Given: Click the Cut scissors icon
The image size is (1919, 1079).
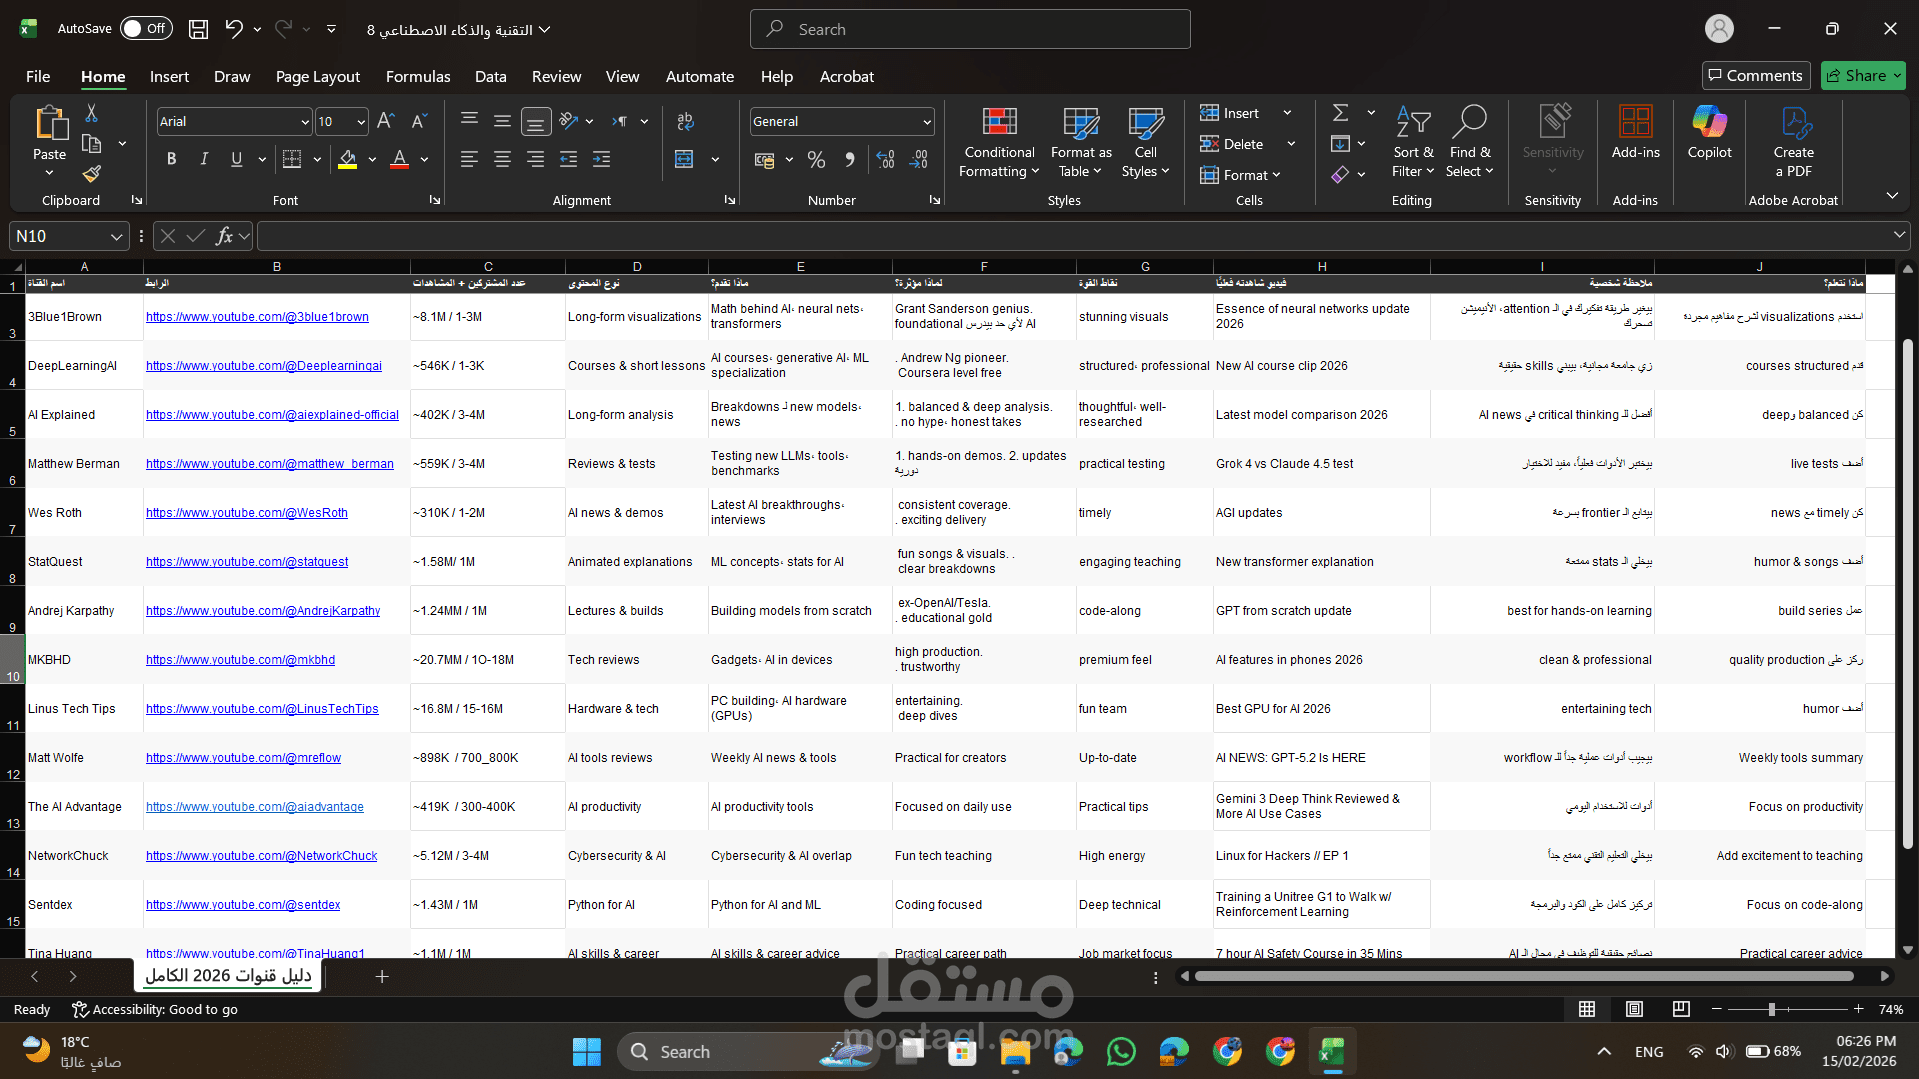Looking at the screenshot, I should (91, 113).
